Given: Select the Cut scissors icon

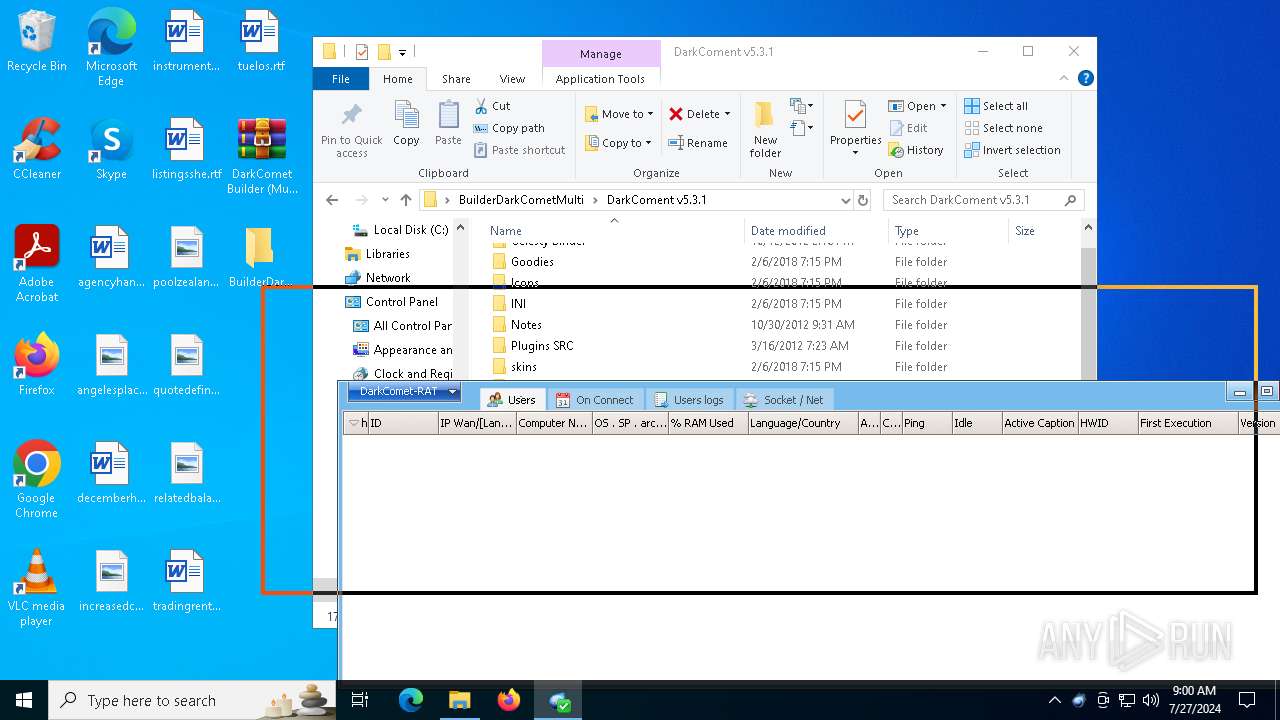Looking at the screenshot, I should [x=481, y=106].
